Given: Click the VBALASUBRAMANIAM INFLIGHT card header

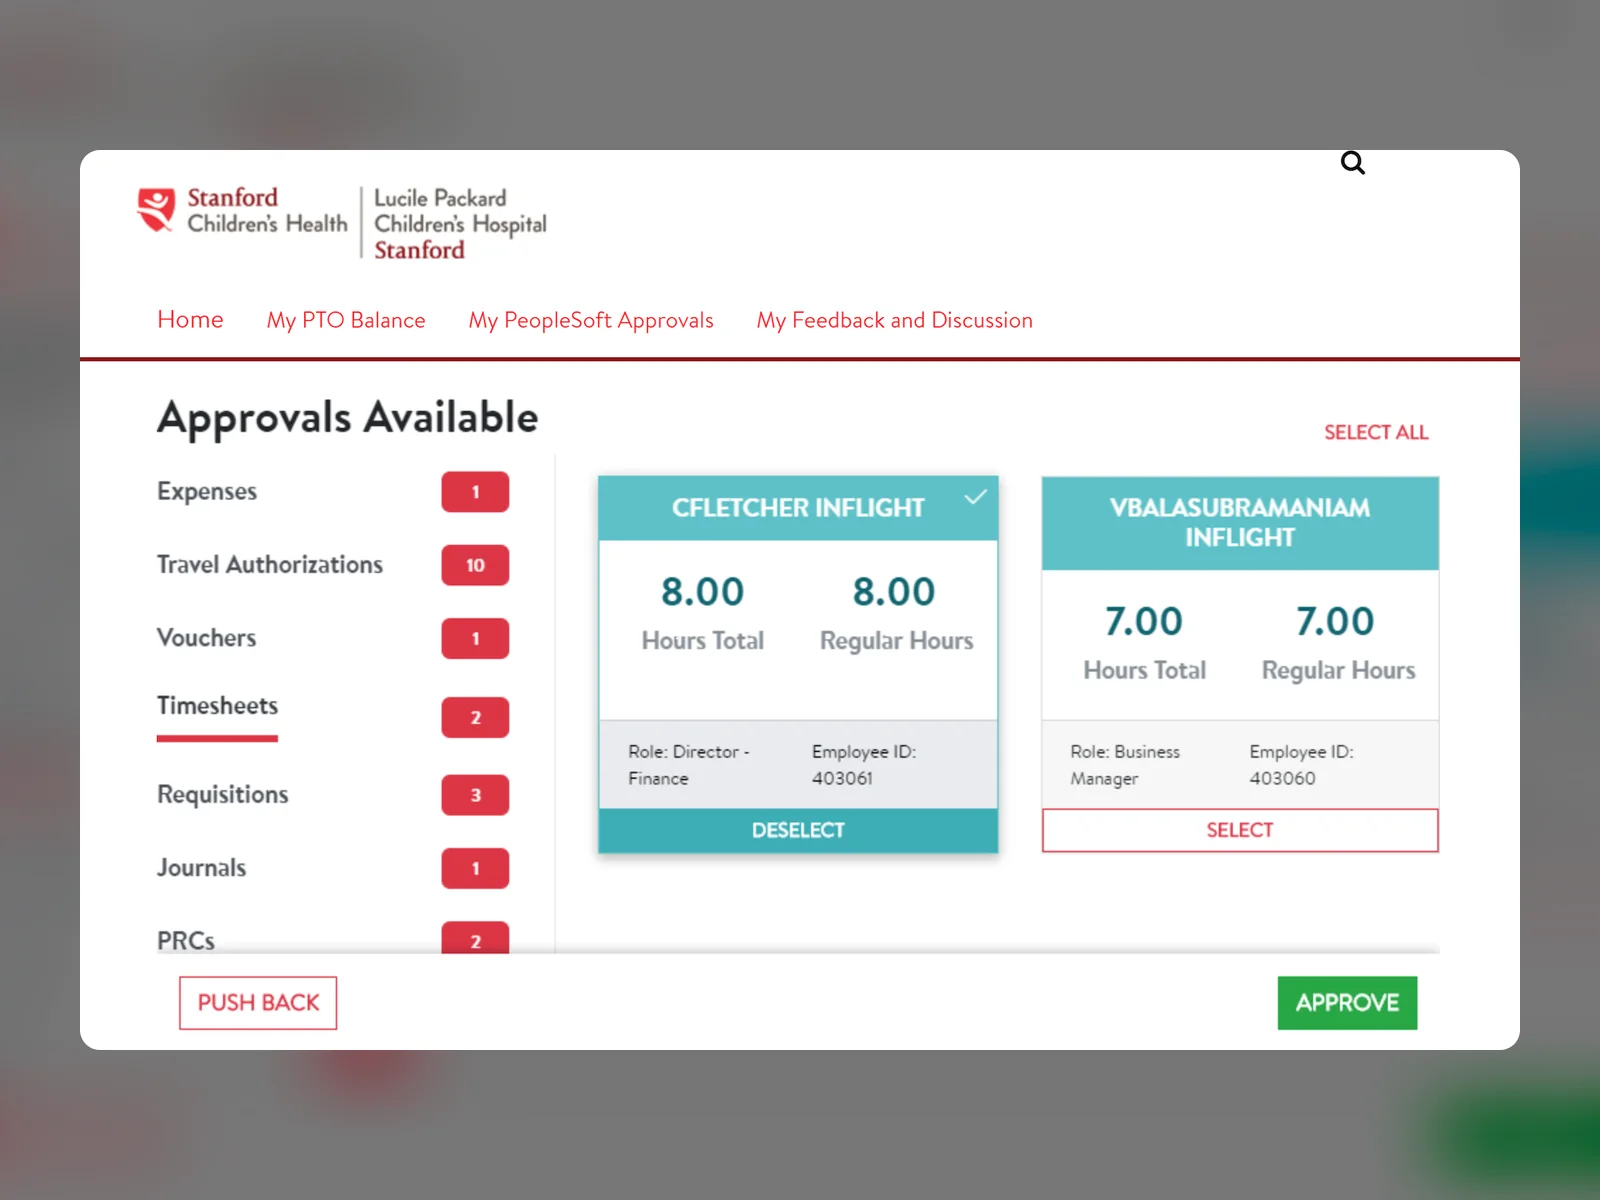Looking at the screenshot, I should pos(1240,523).
